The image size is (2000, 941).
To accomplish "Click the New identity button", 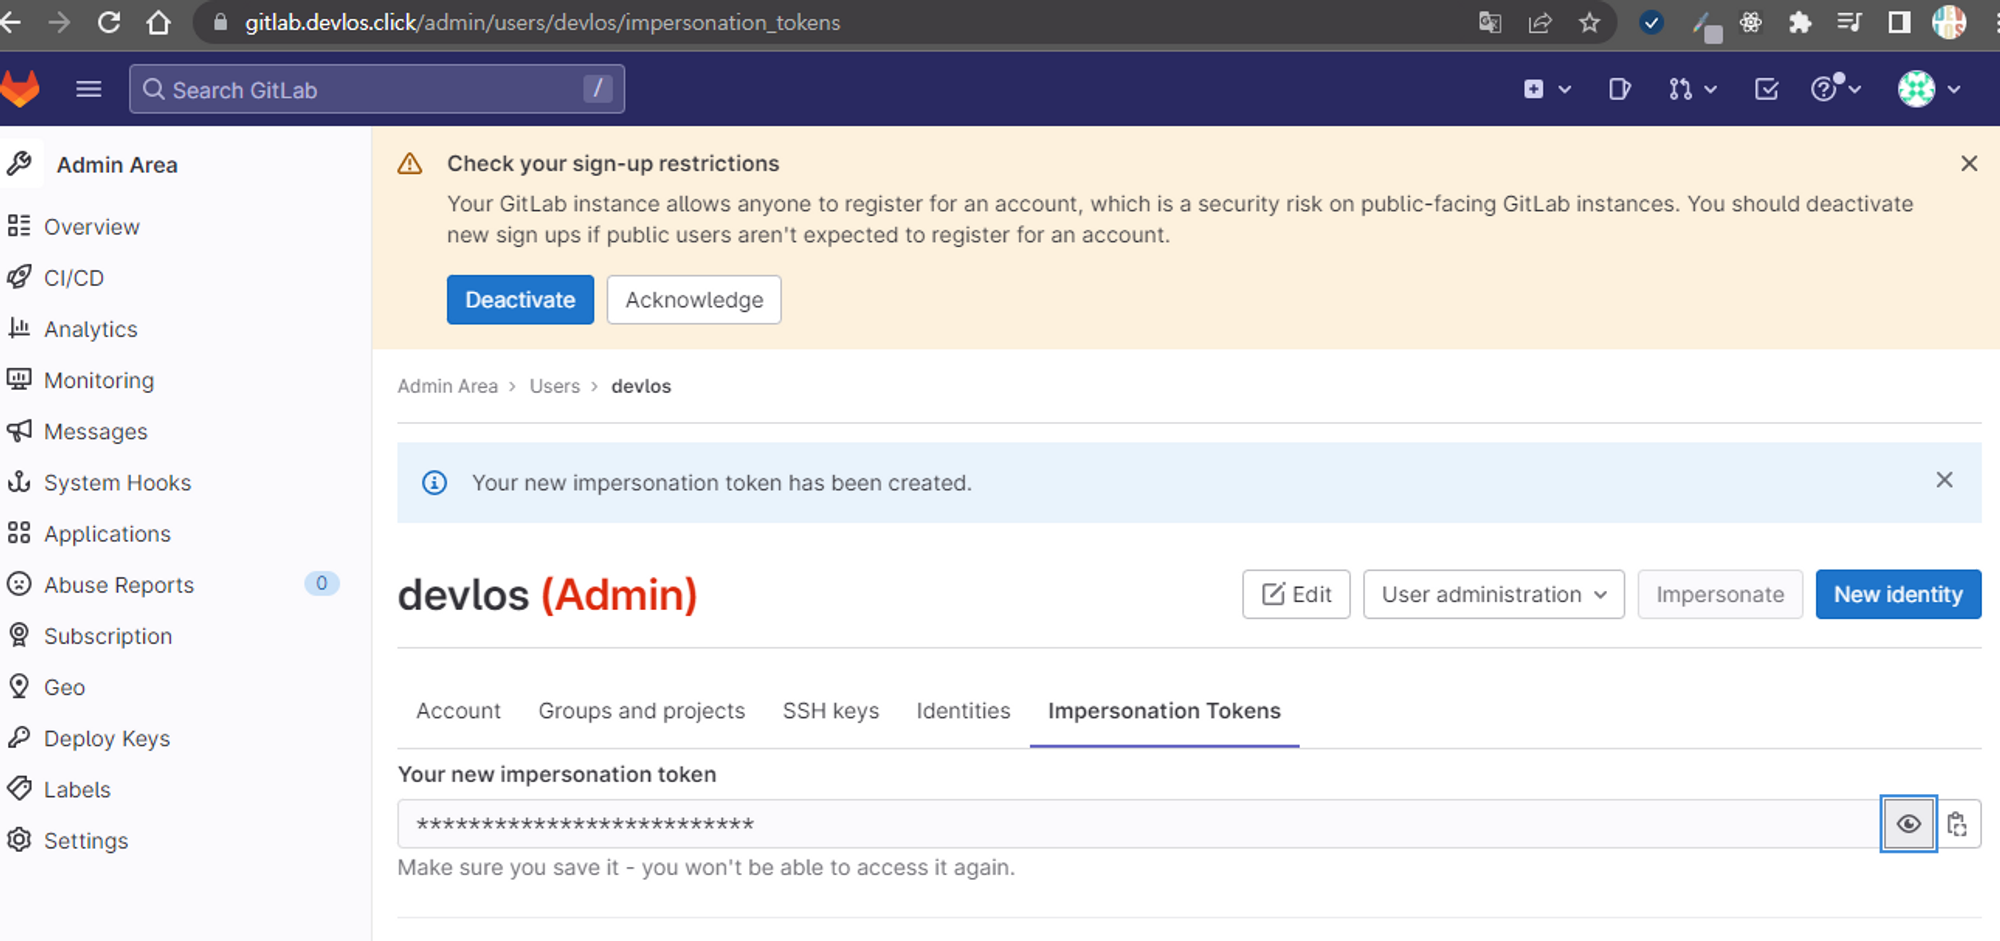I will coord(1898,594).
